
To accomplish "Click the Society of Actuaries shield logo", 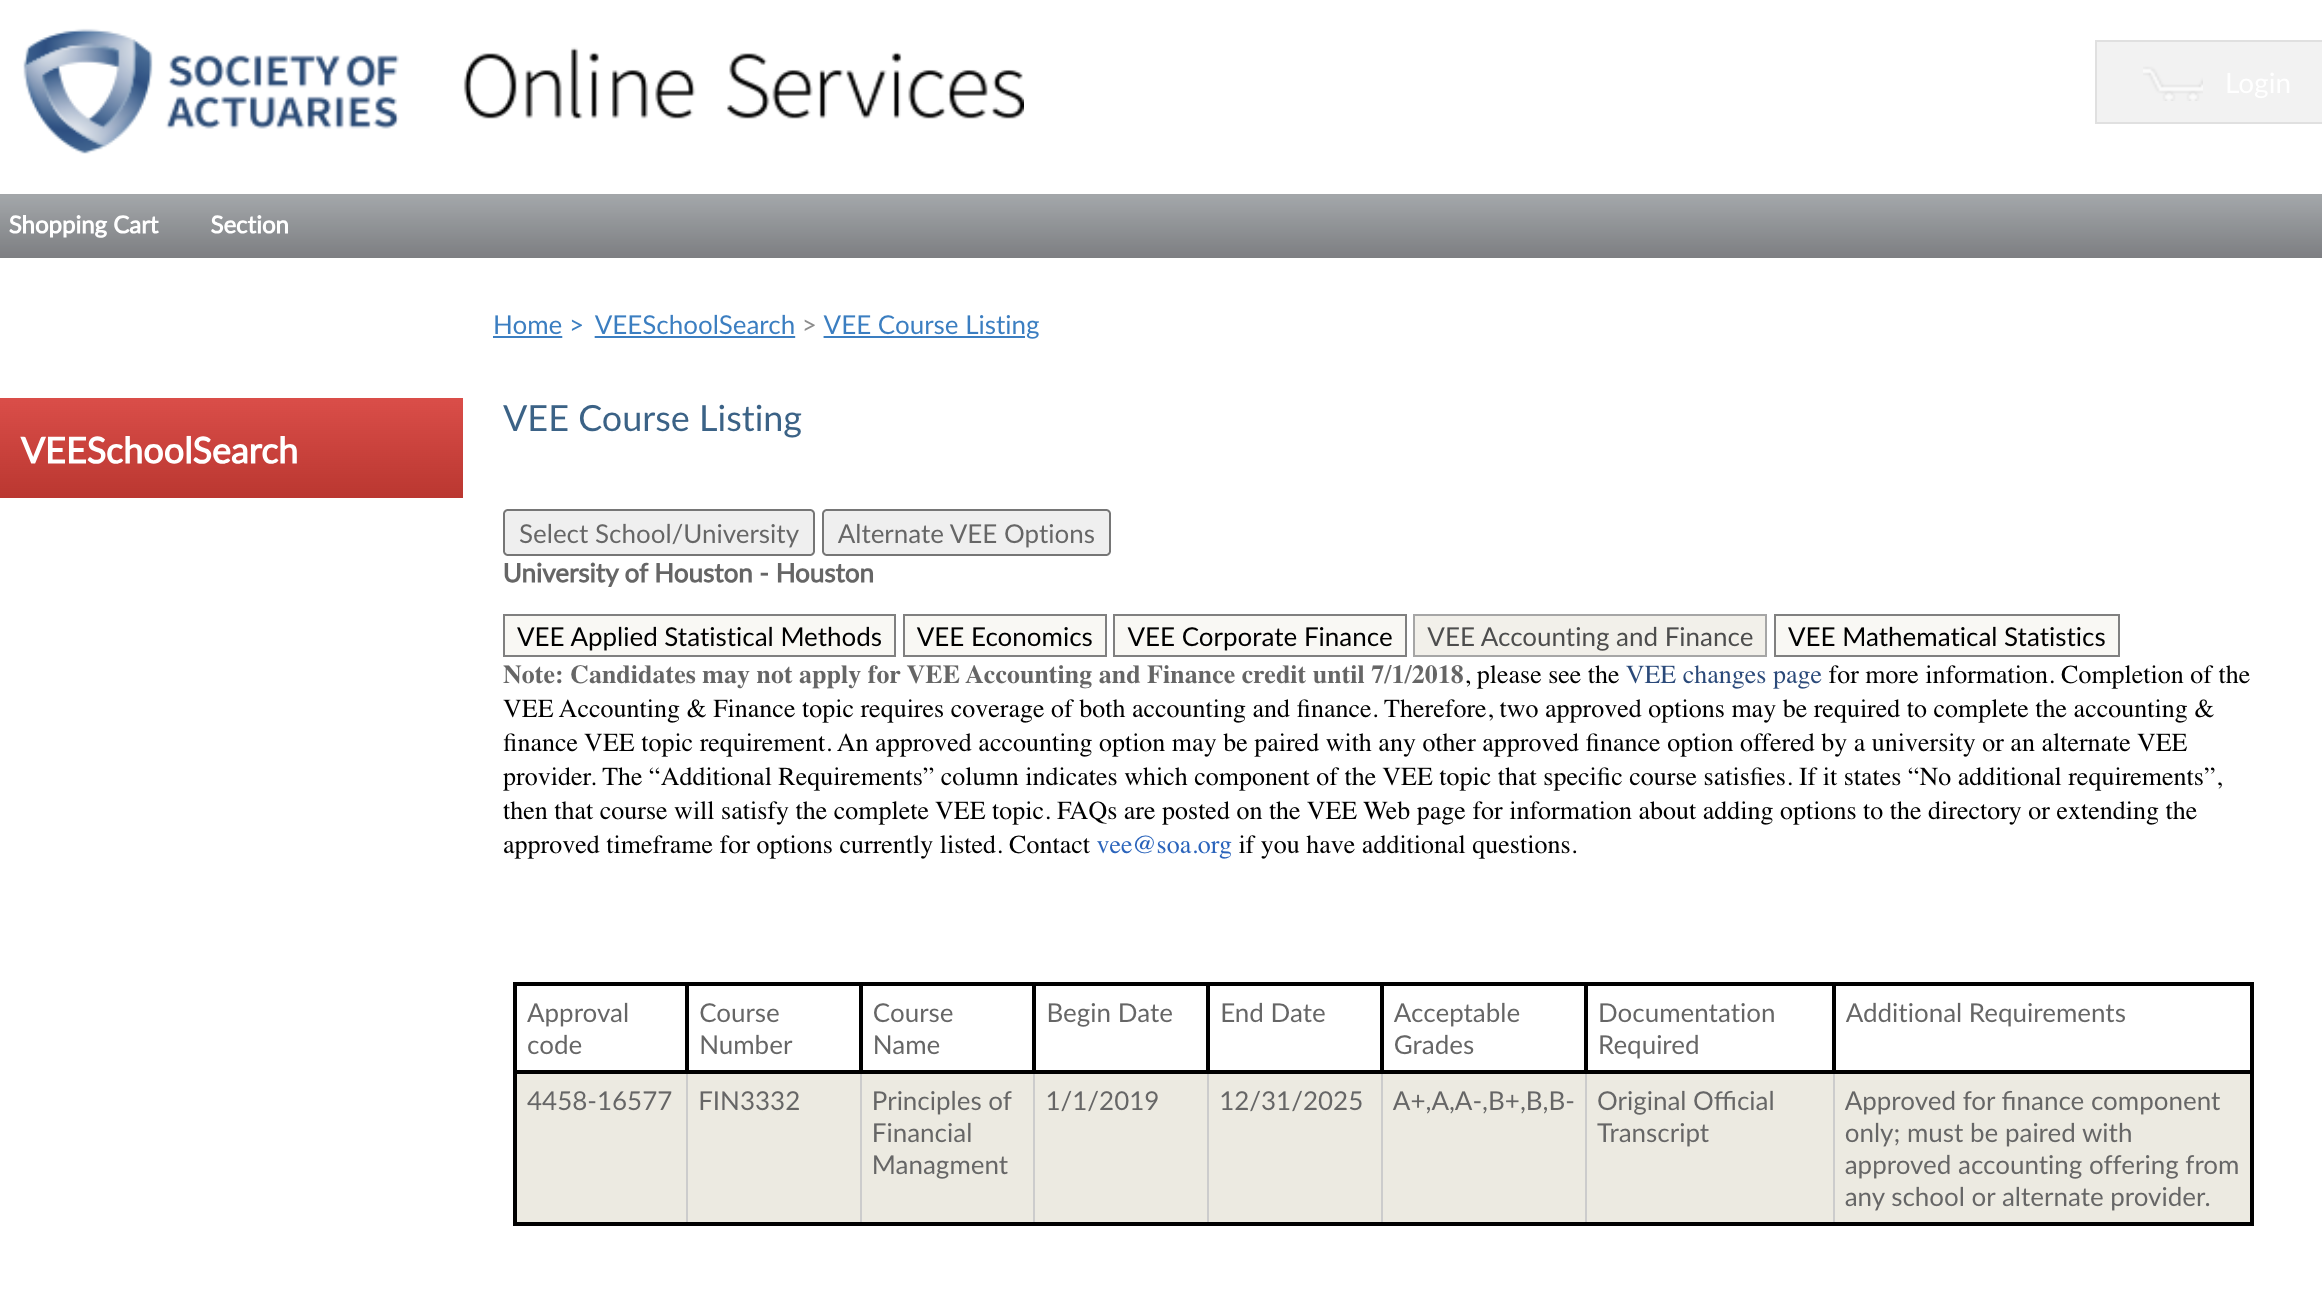I will click(x=88, y=90).
